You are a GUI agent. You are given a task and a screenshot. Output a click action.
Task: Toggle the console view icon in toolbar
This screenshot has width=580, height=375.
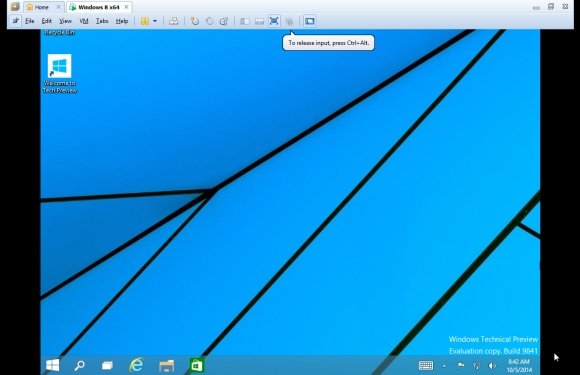coord(310,21)
